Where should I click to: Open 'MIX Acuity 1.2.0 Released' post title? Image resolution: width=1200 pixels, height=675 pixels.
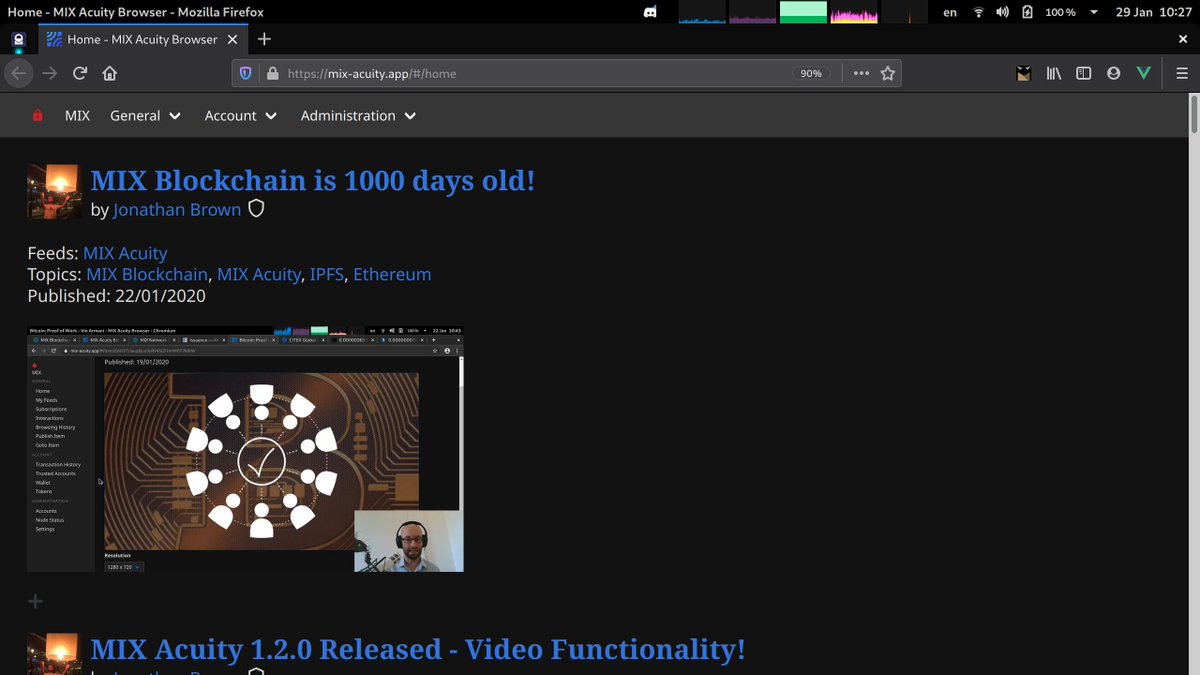(x=418, y=650)
